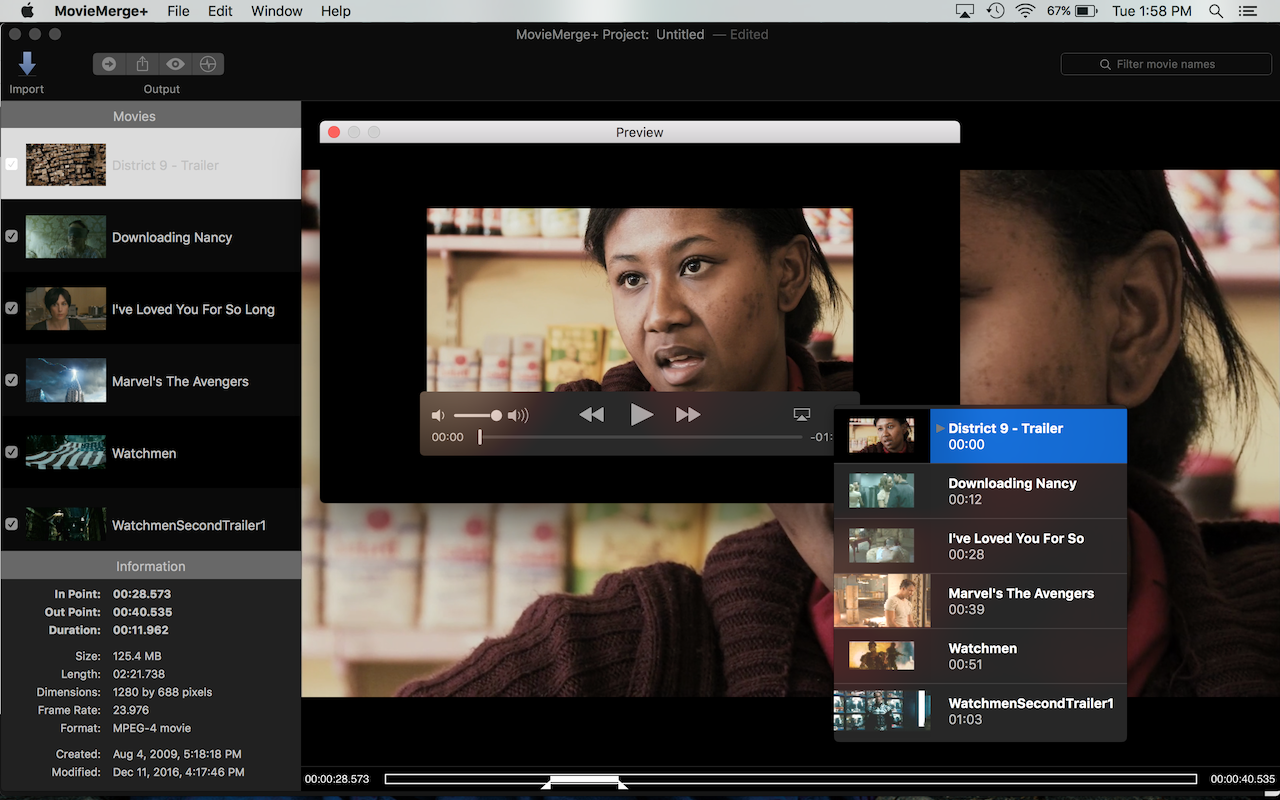
Task: Jump to WatchmenSecondTrailer1 chapter at 01:03
Action: click(980, 711)
